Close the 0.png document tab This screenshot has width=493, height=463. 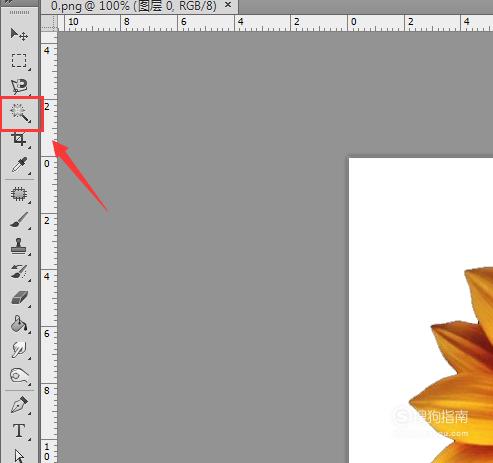[228, 5]
